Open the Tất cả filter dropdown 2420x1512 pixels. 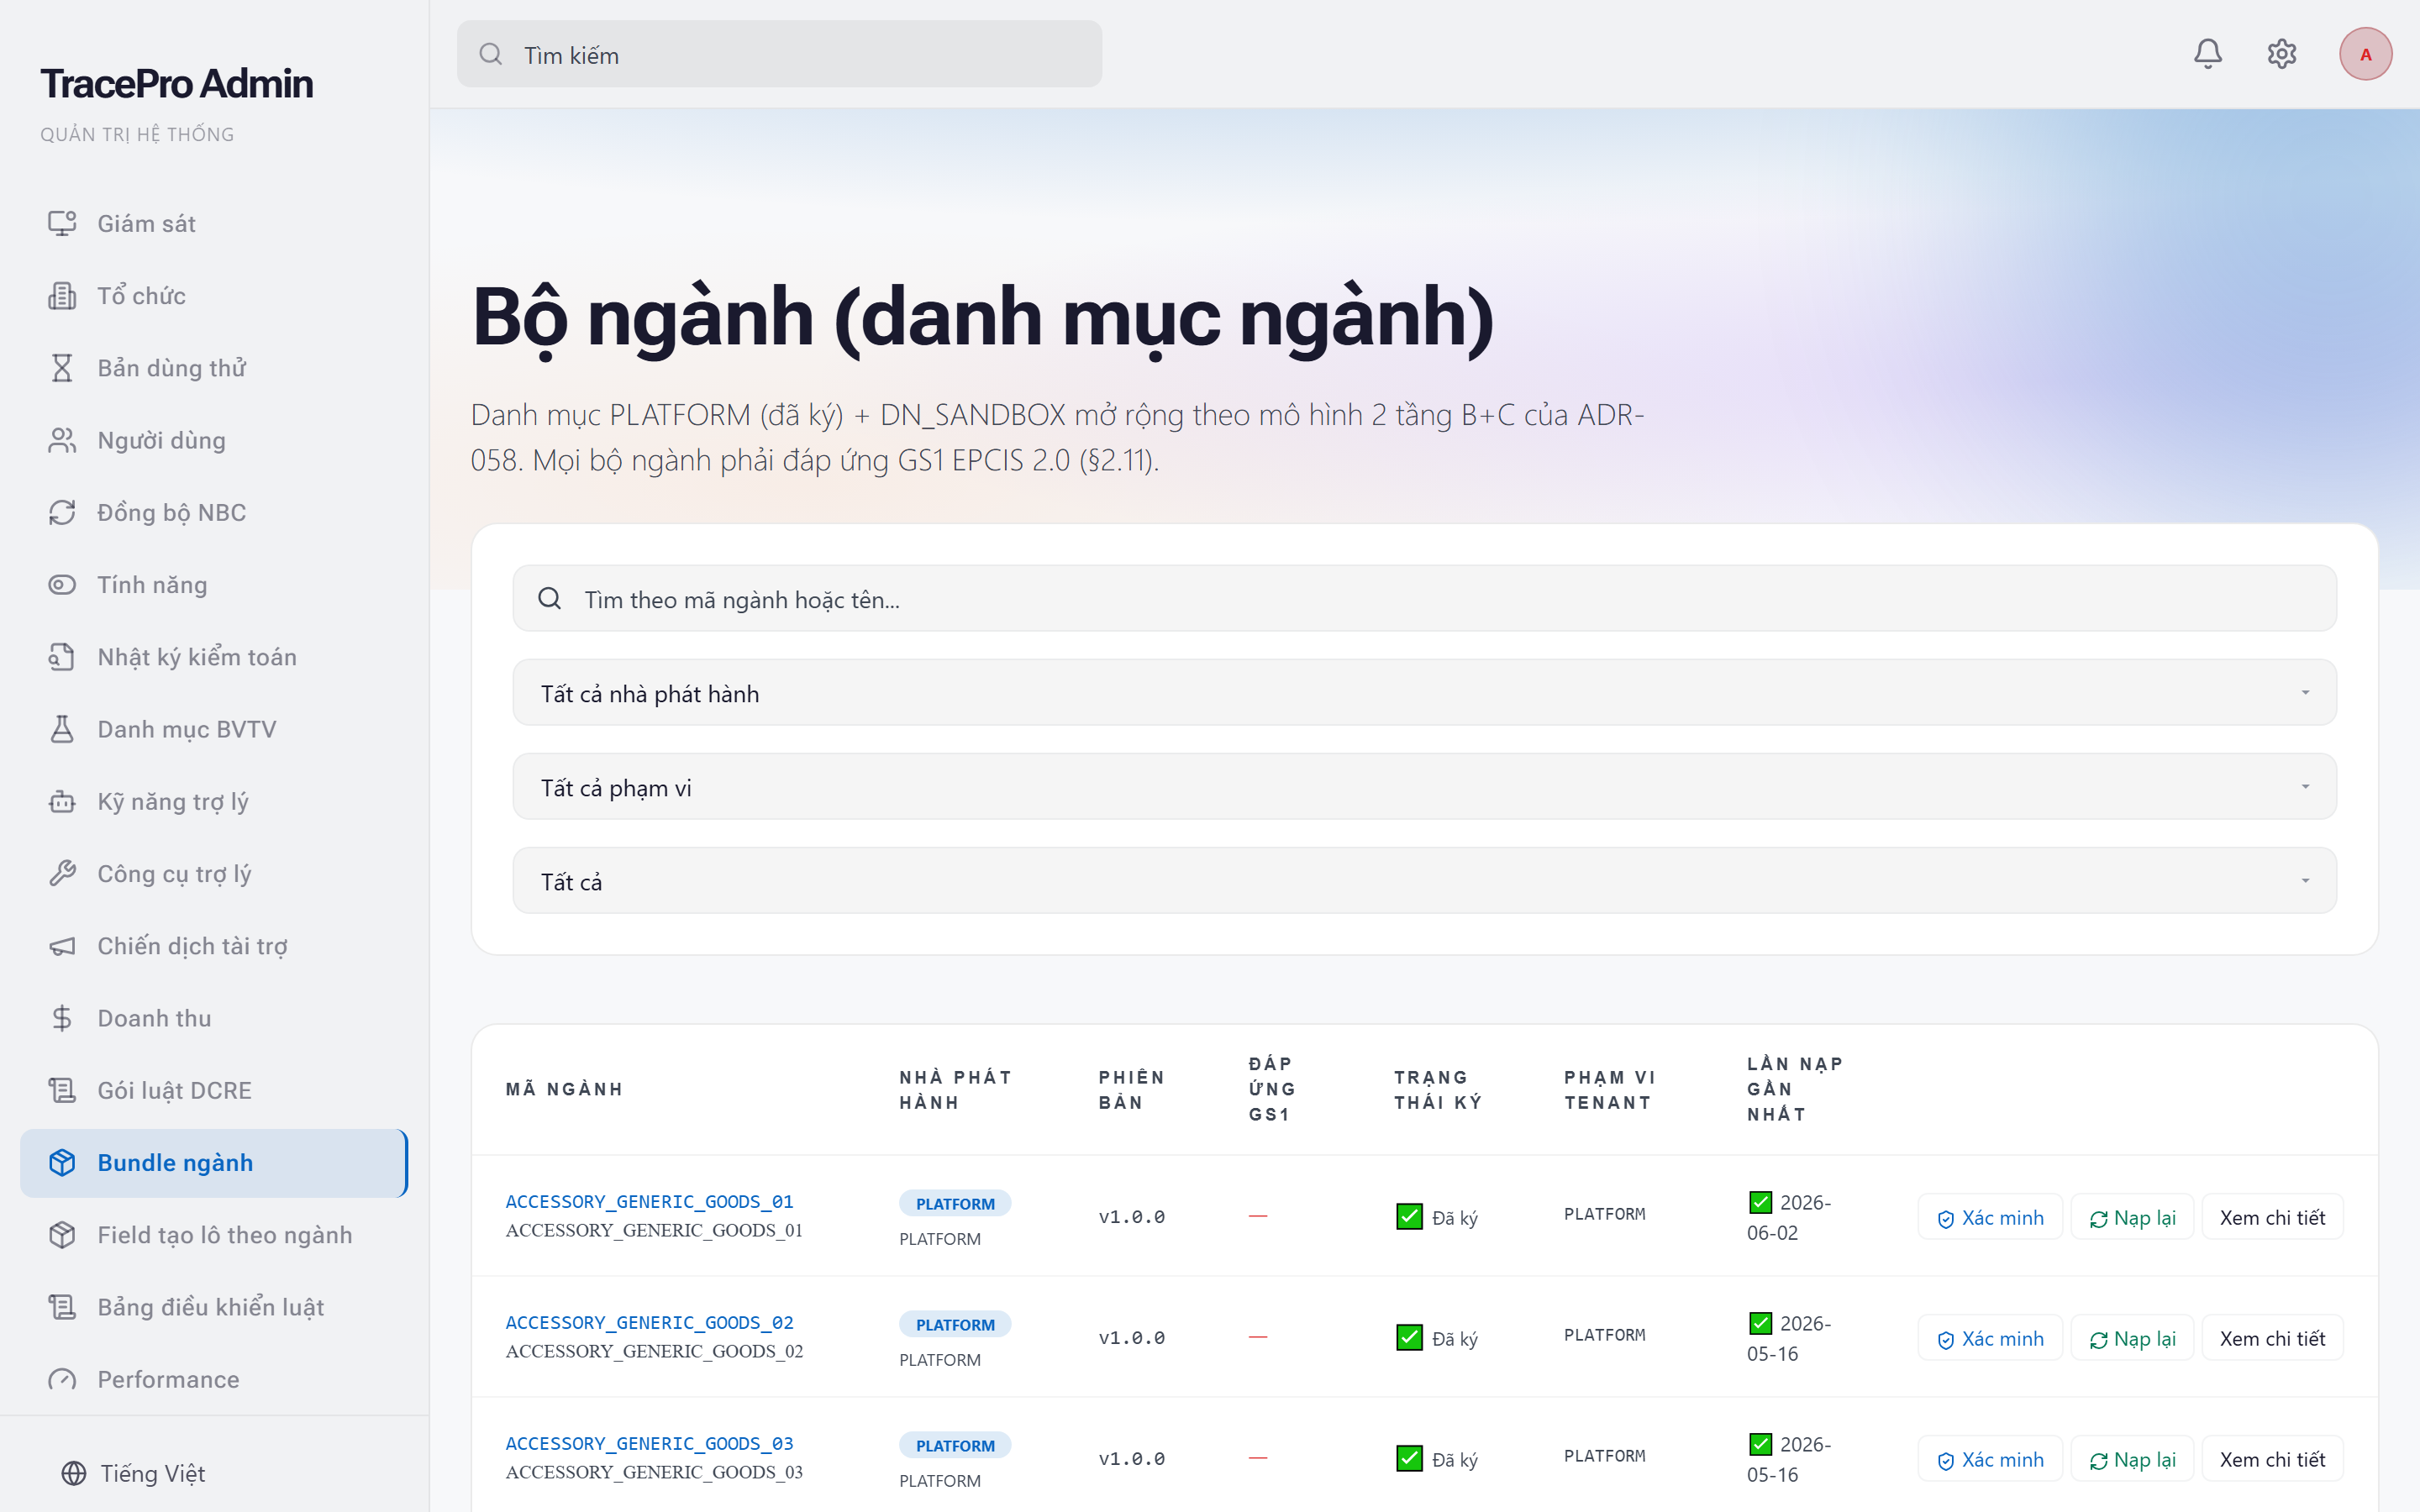pyautogui.click(x=1424, y=881)
